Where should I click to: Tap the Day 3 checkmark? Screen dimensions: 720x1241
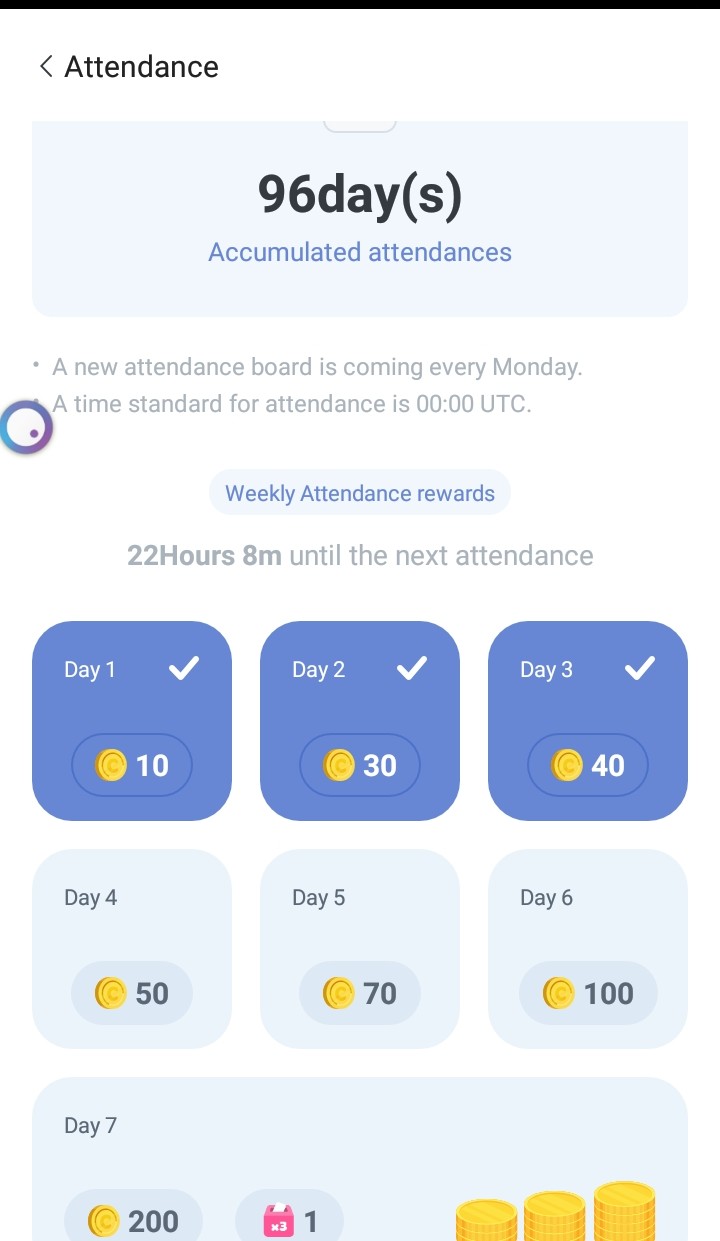point(640,669)
